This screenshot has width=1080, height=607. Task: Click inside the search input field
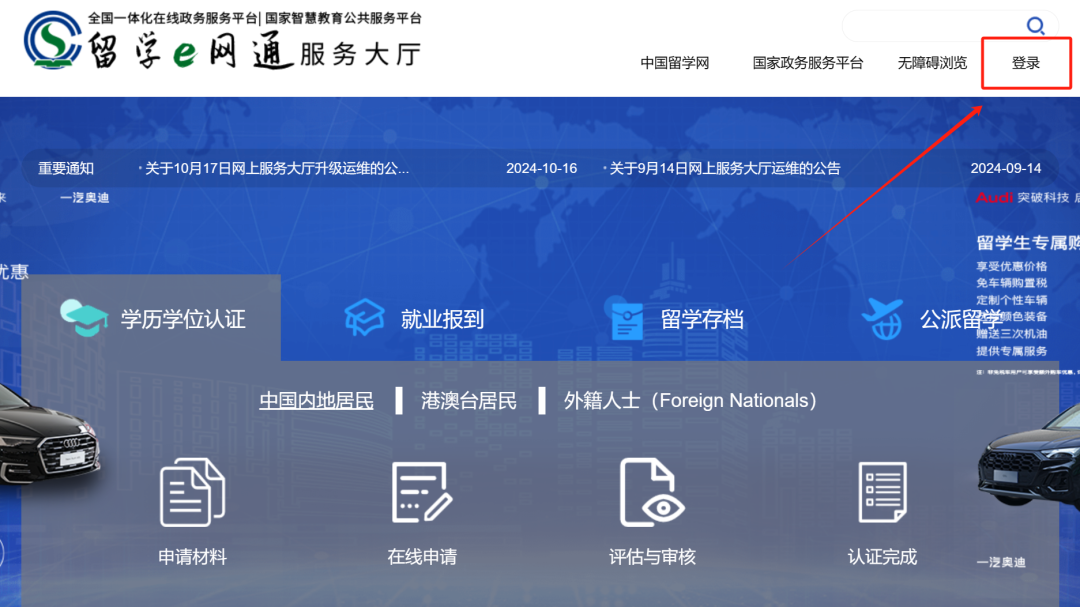930,26
